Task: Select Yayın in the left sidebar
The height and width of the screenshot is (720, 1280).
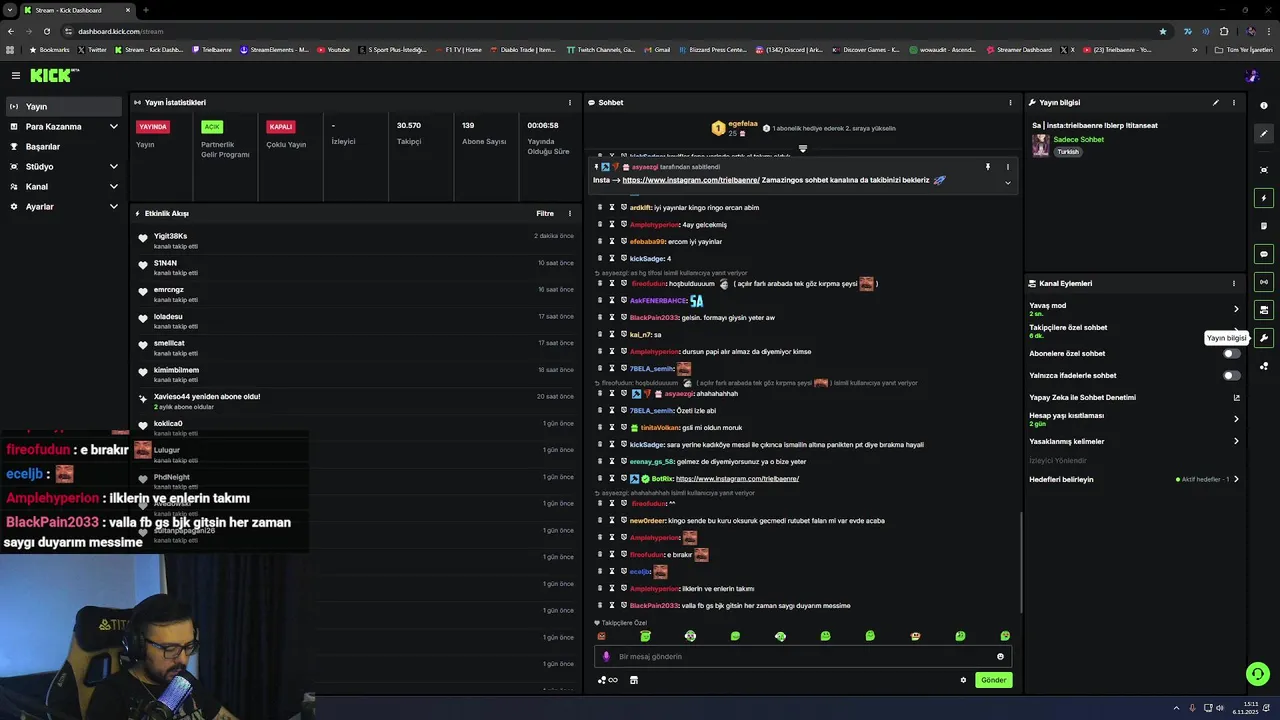Action: coord(64,106)
